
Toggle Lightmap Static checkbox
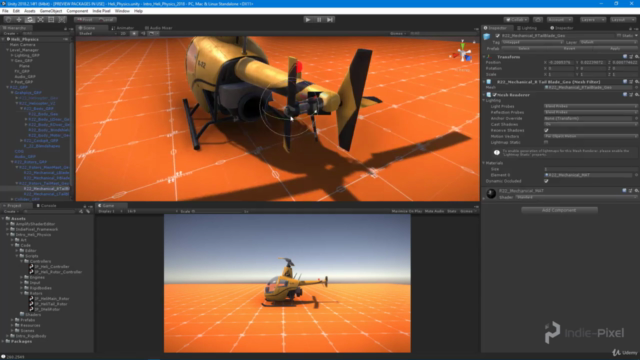pos(546,142)
